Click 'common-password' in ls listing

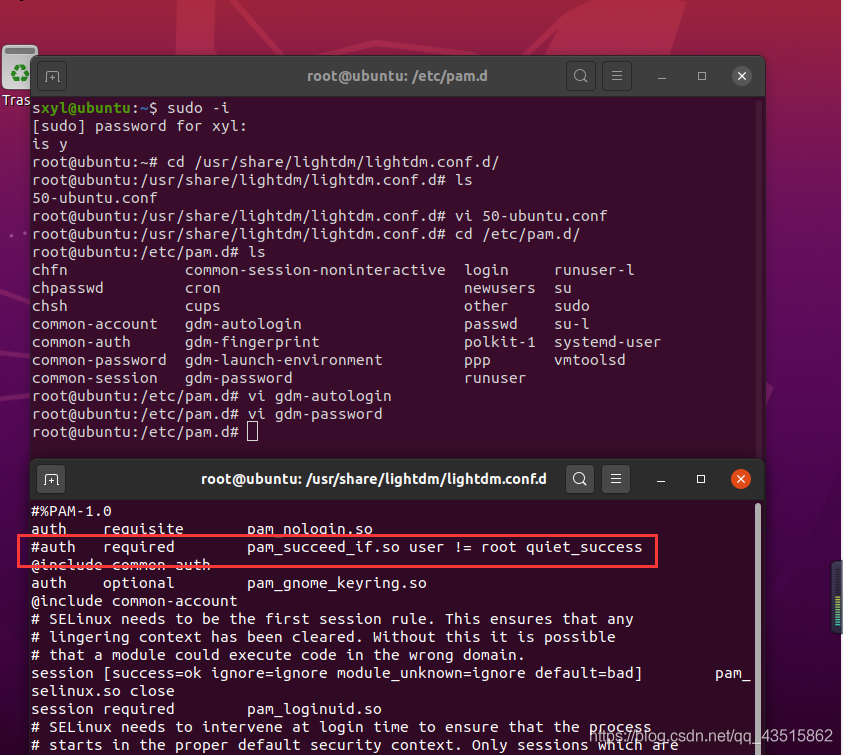click(99, 360)
